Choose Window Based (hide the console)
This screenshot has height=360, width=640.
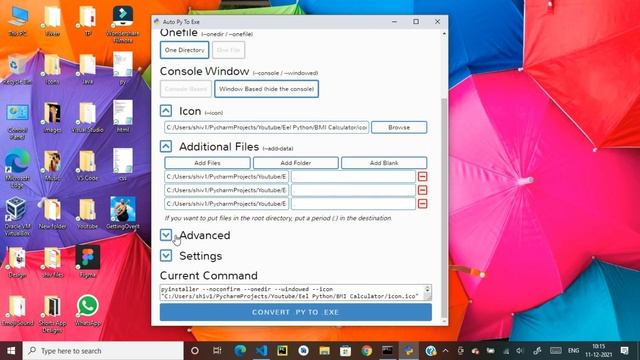(267, 89)
